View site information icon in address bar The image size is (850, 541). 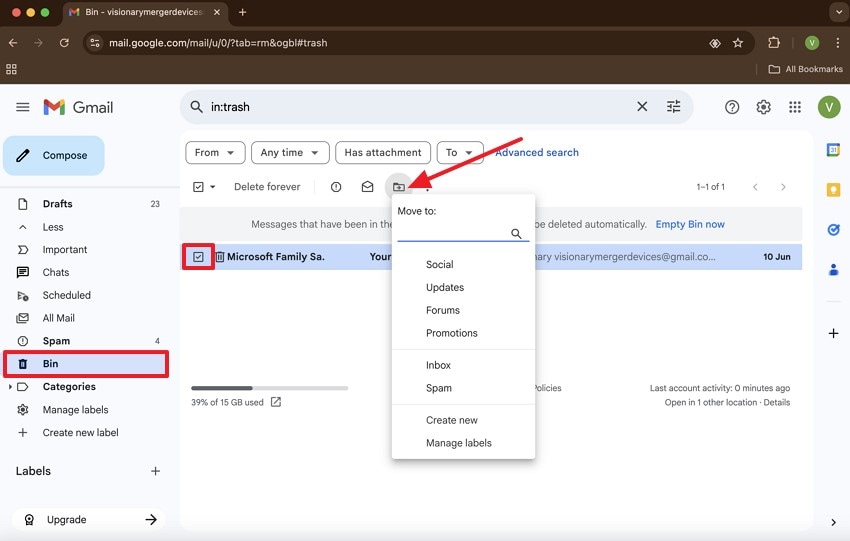[x=95, y=43]
